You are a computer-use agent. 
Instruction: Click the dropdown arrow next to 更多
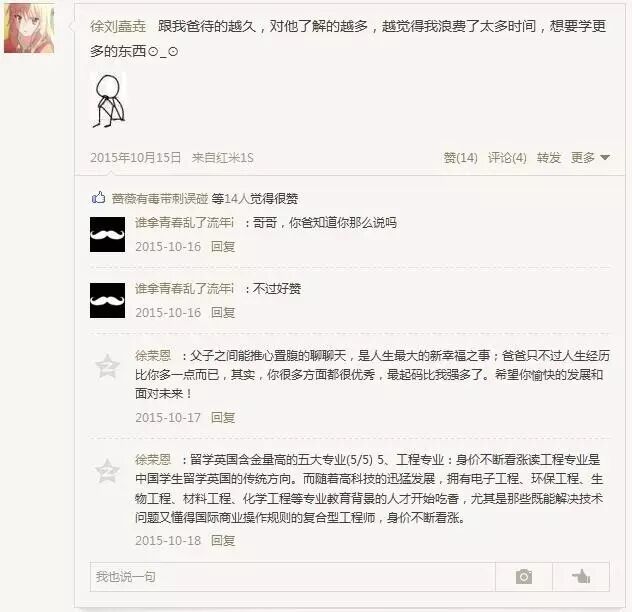[x=604, y=158]
